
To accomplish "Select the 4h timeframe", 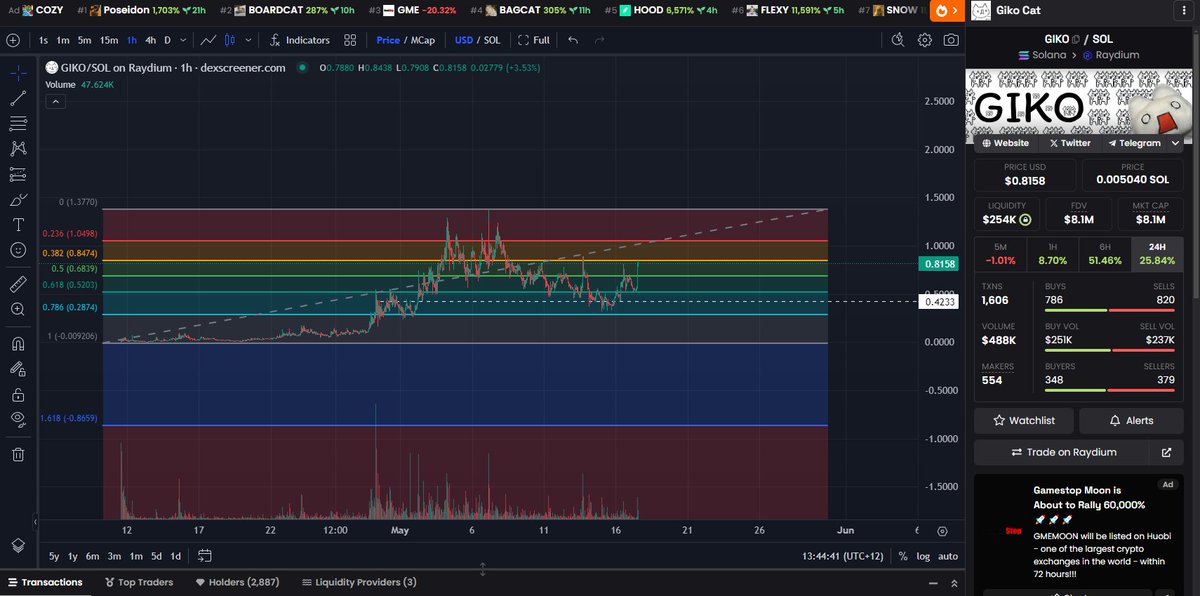I will click(150, 40).
